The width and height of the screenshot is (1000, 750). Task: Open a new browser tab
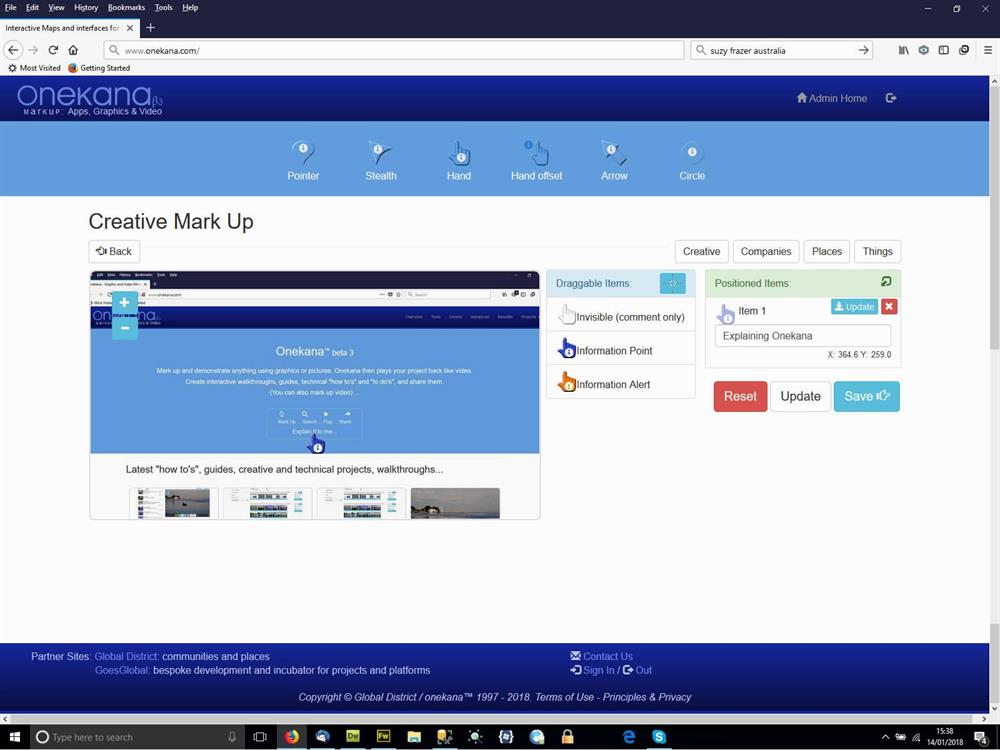[151, 27]
